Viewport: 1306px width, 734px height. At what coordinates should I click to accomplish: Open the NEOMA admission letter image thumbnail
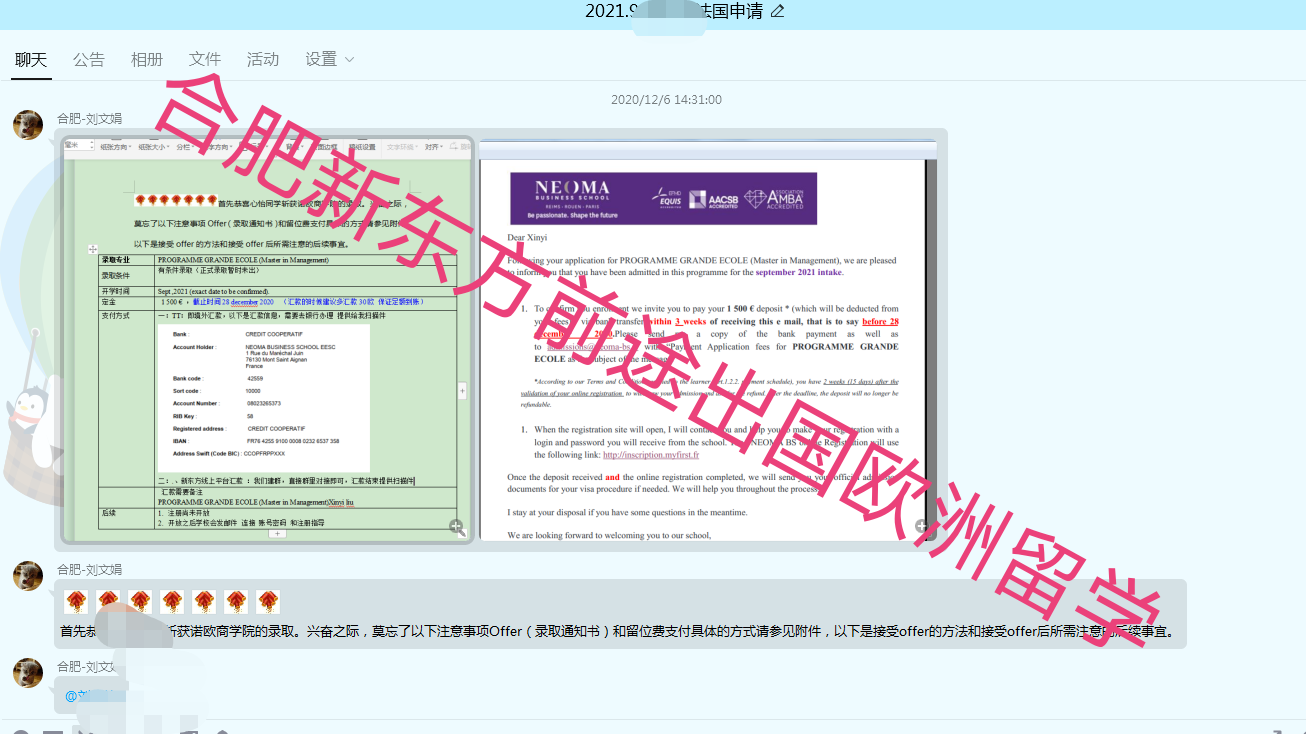pos(708,340)
